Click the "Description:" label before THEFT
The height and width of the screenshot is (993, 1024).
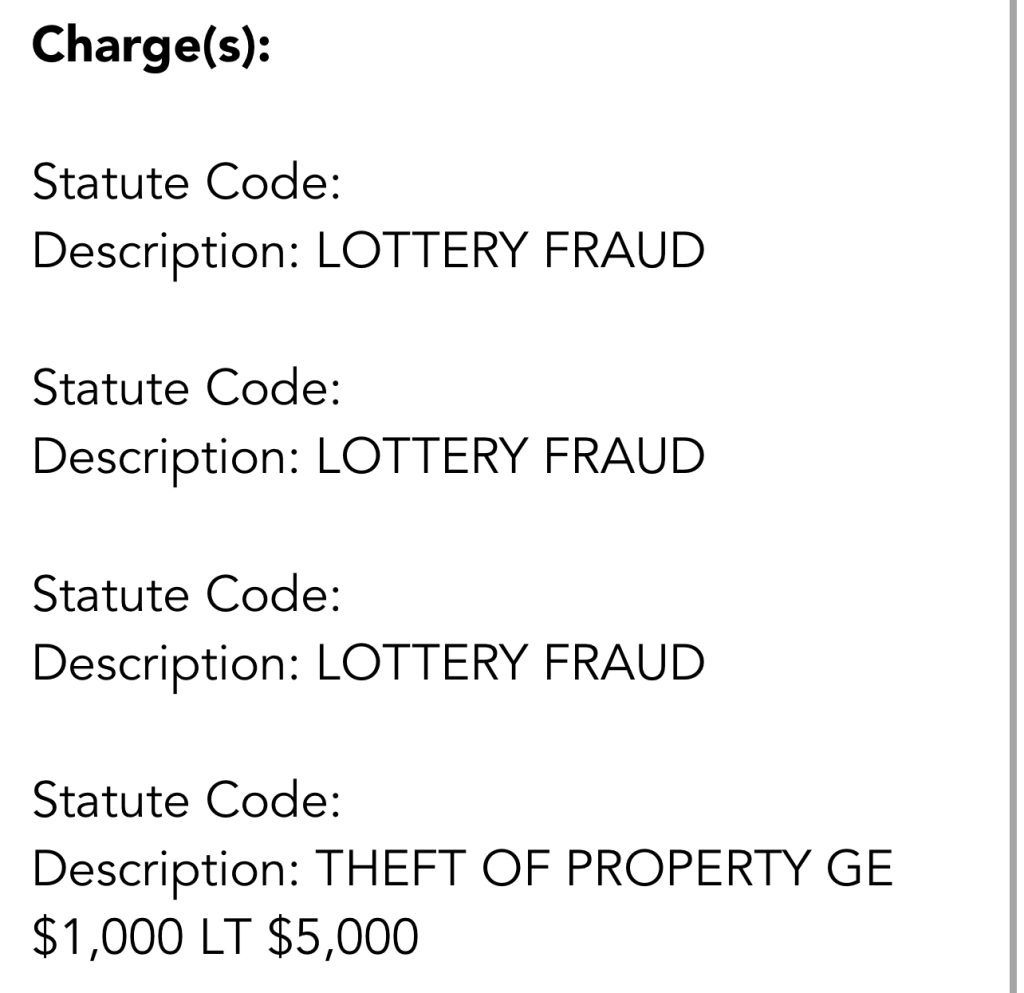[167, 869]
